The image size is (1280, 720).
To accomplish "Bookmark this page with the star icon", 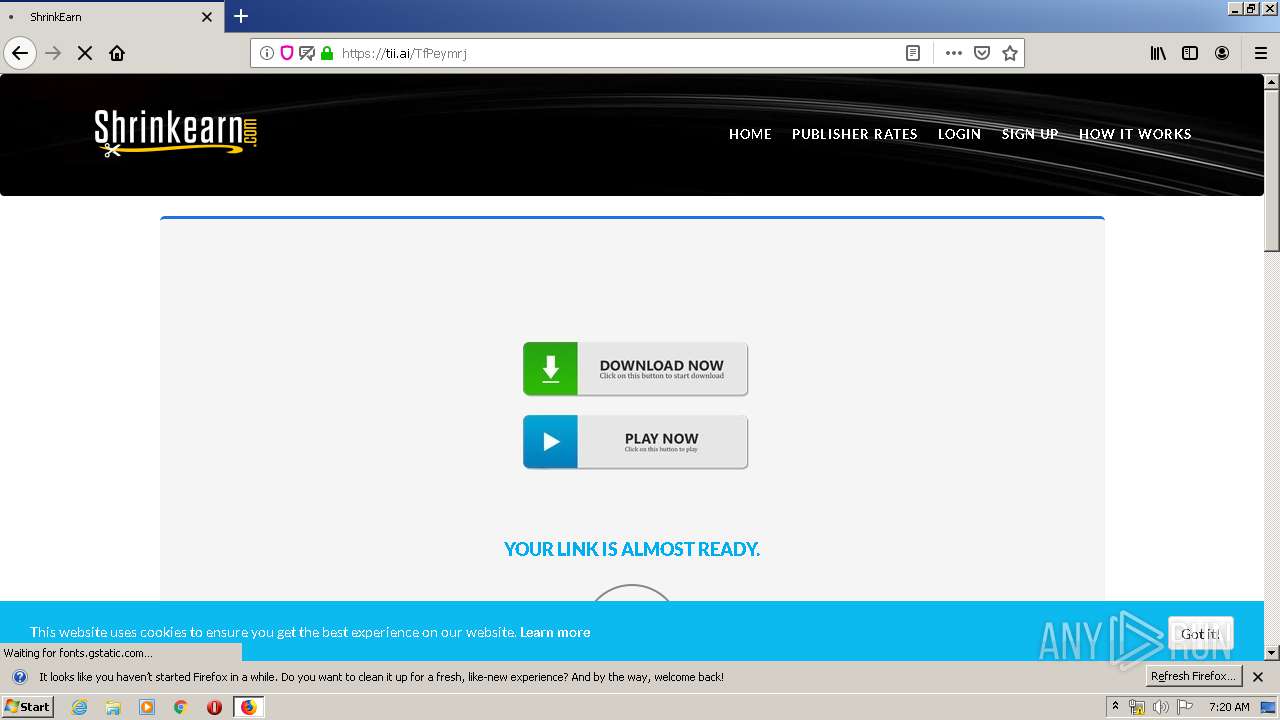I will pyautogui.click(x=1010, y=53).
